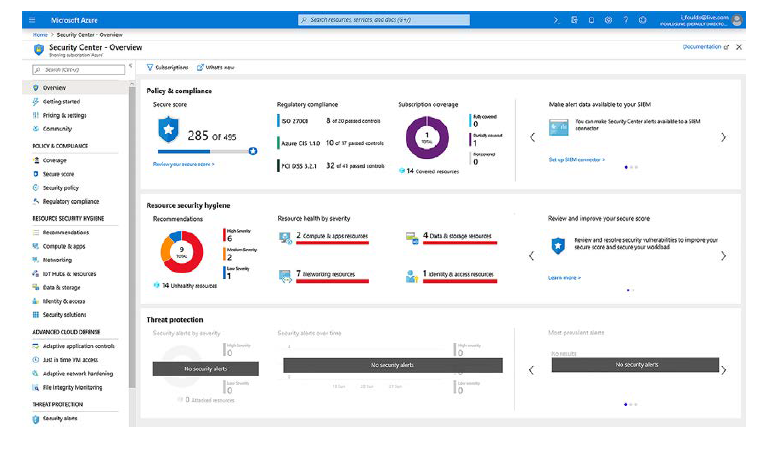
Task: Open notifications bell in top bar
Action: pos(591,20)
